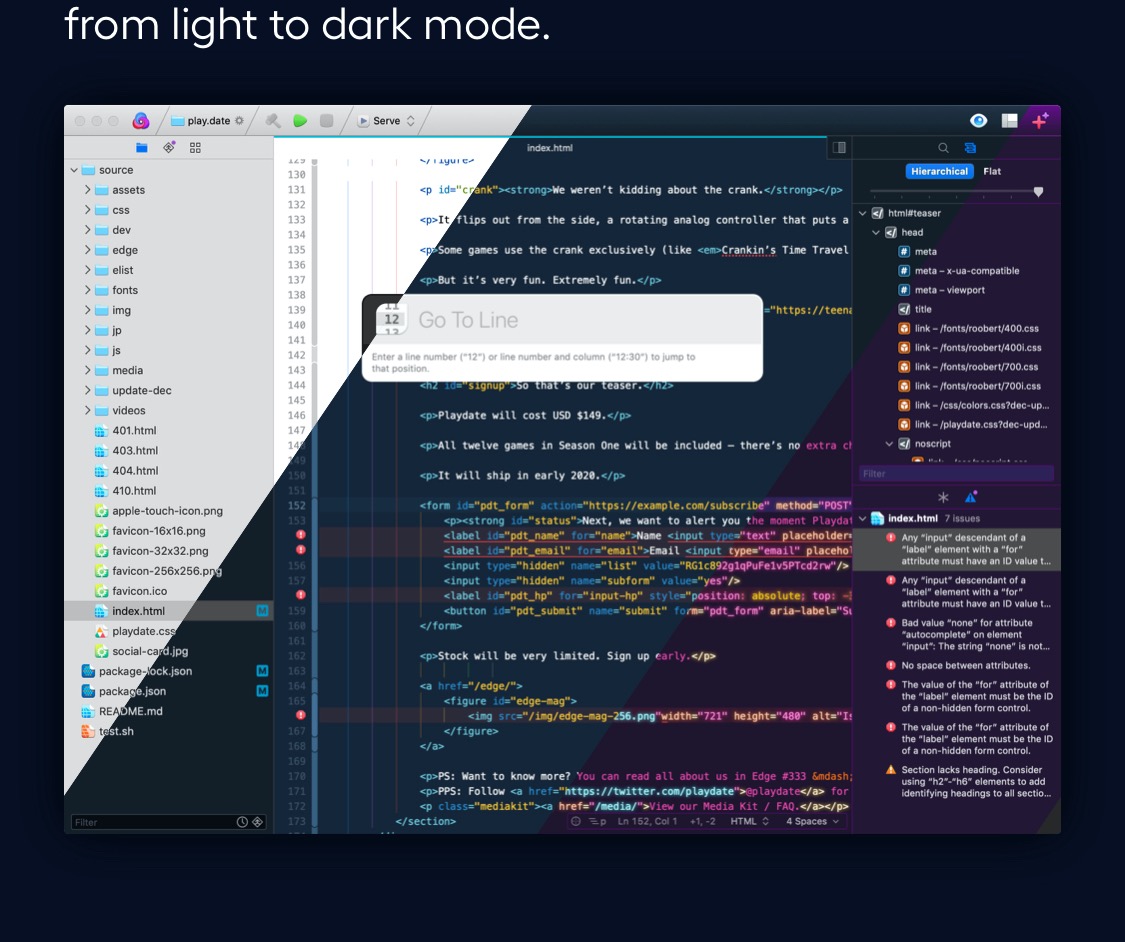Open the Serve task selector
1125x942 pixels.
pos(387,121)
